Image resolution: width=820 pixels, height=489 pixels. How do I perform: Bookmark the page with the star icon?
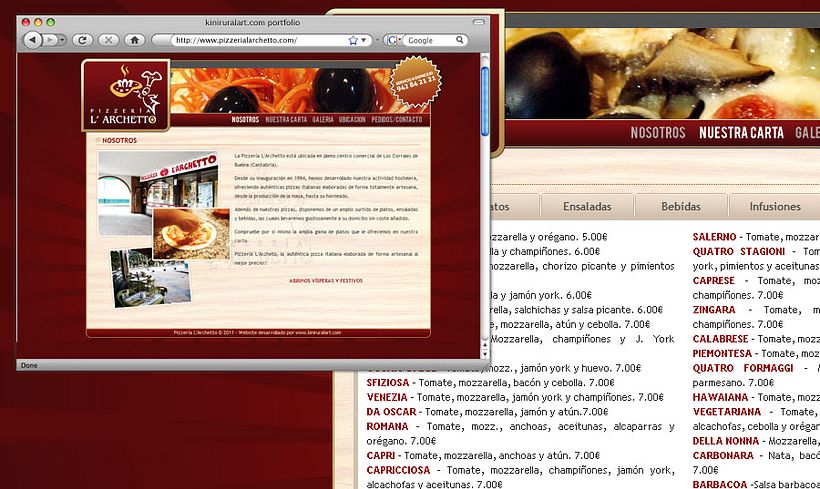click(x=353, y=40)
